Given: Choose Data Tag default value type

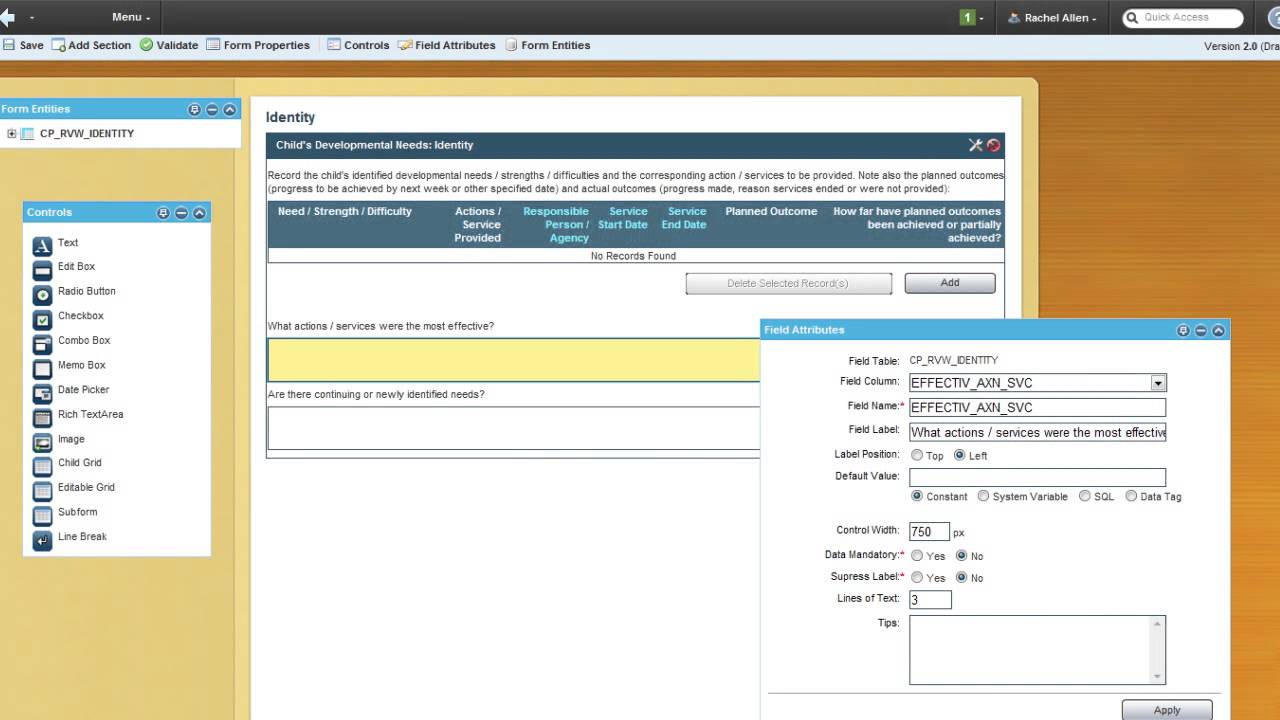Looking at the screenshot, I should point(1131,496).
